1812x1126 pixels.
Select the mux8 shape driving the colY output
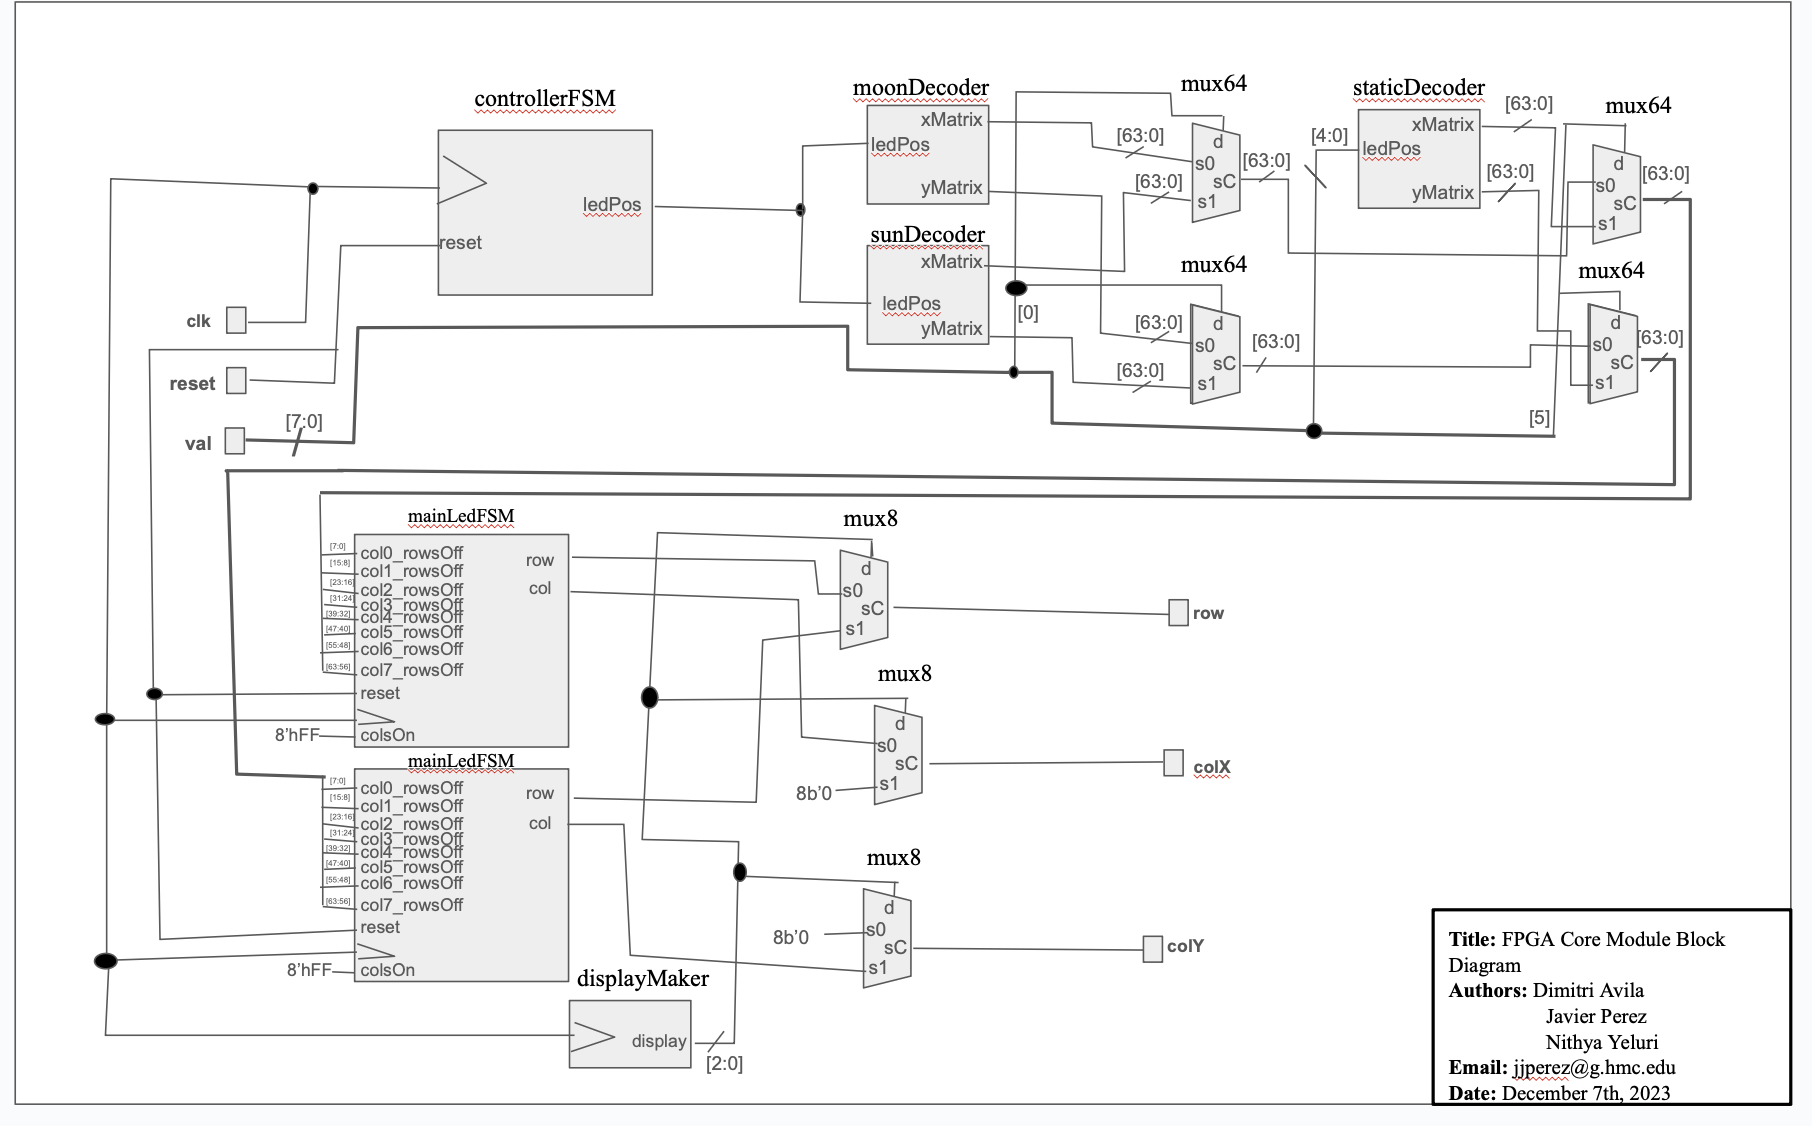point(887,939)
